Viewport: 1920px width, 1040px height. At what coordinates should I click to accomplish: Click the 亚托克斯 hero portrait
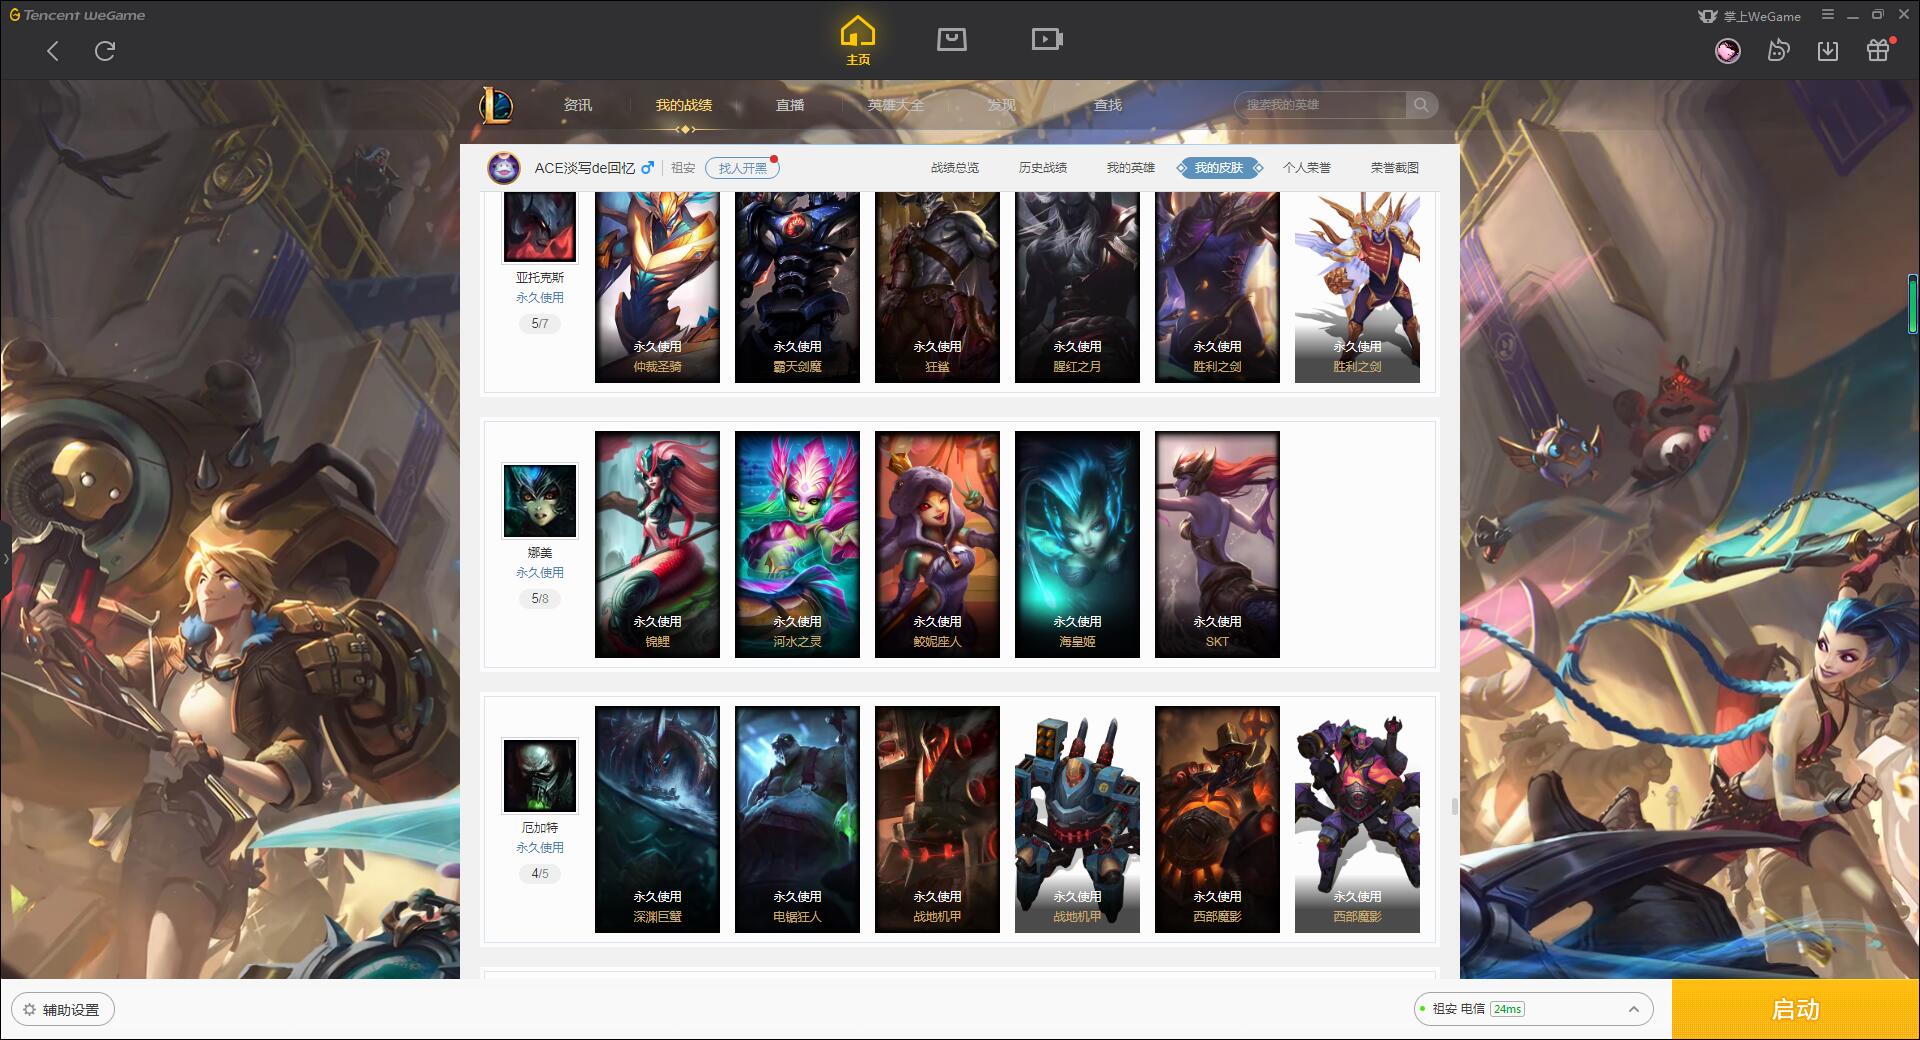click(x=540, y=227)
